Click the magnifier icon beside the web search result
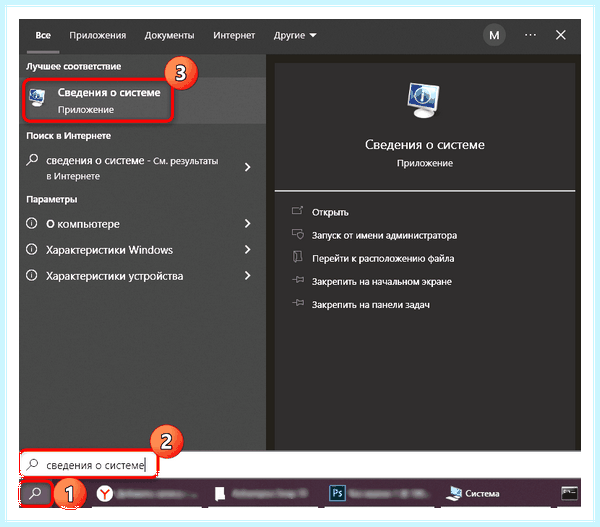Screen dimensions: 600x527 [x=33, y=160]
